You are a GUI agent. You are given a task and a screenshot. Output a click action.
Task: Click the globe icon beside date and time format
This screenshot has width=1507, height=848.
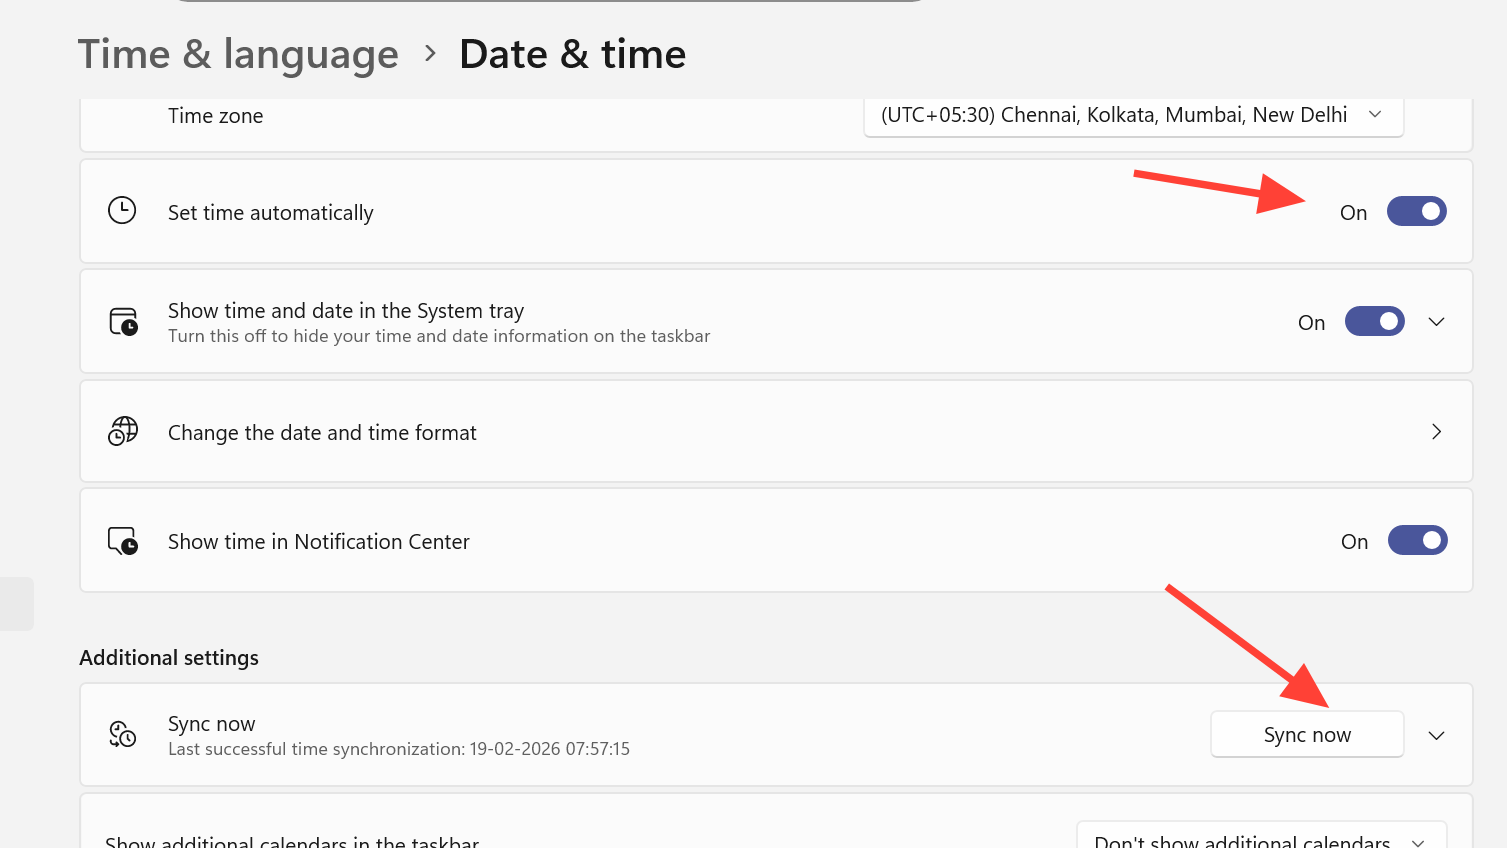coord(123,431)
